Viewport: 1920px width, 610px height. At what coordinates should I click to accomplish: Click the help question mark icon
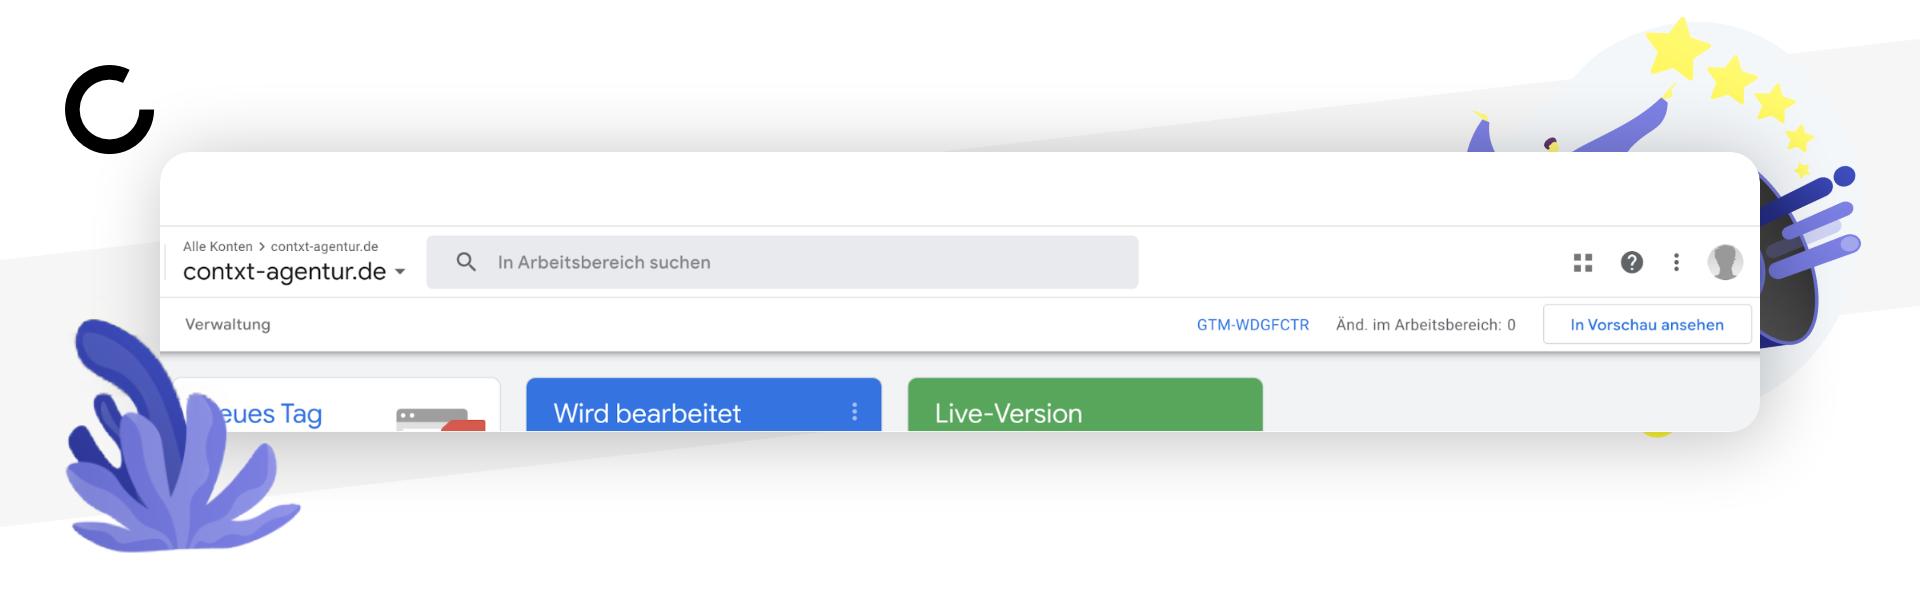pos(1632,262)
